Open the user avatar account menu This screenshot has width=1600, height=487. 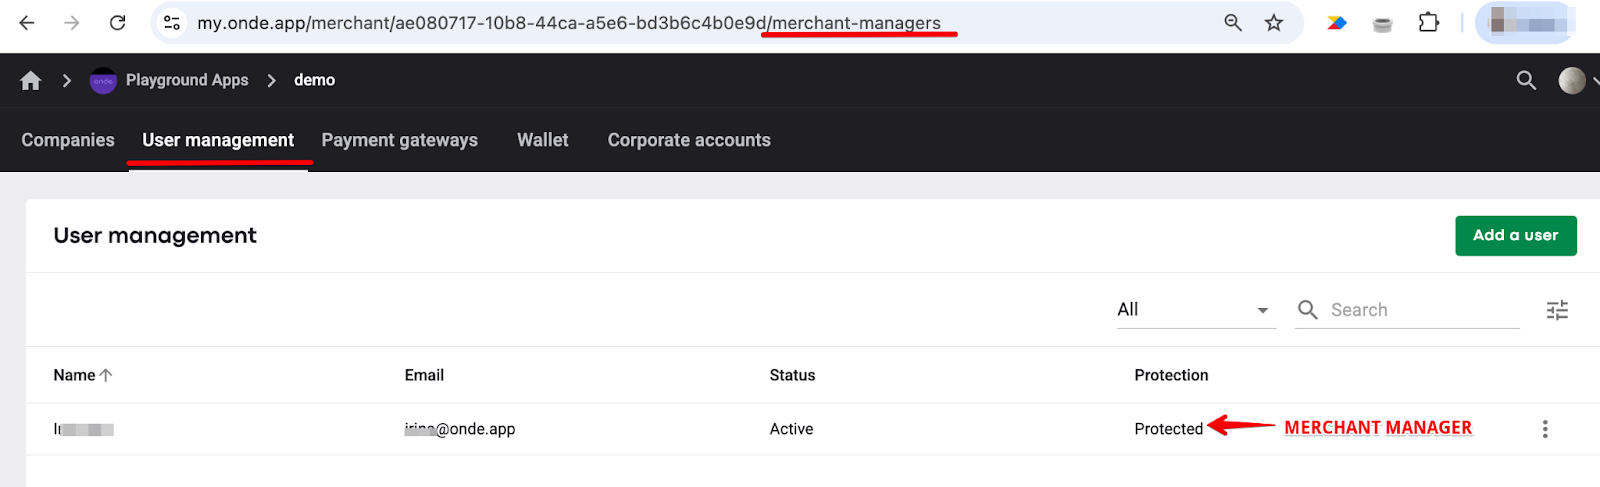click(1572, 81)
